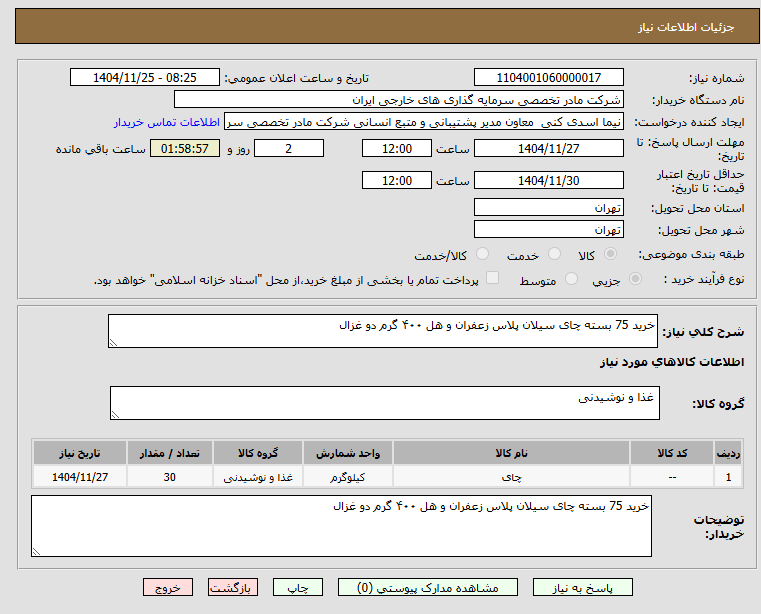The height and width of the screenshot is (614, 761).
Task: Click the ردیف column header
Action: point(728,453)
